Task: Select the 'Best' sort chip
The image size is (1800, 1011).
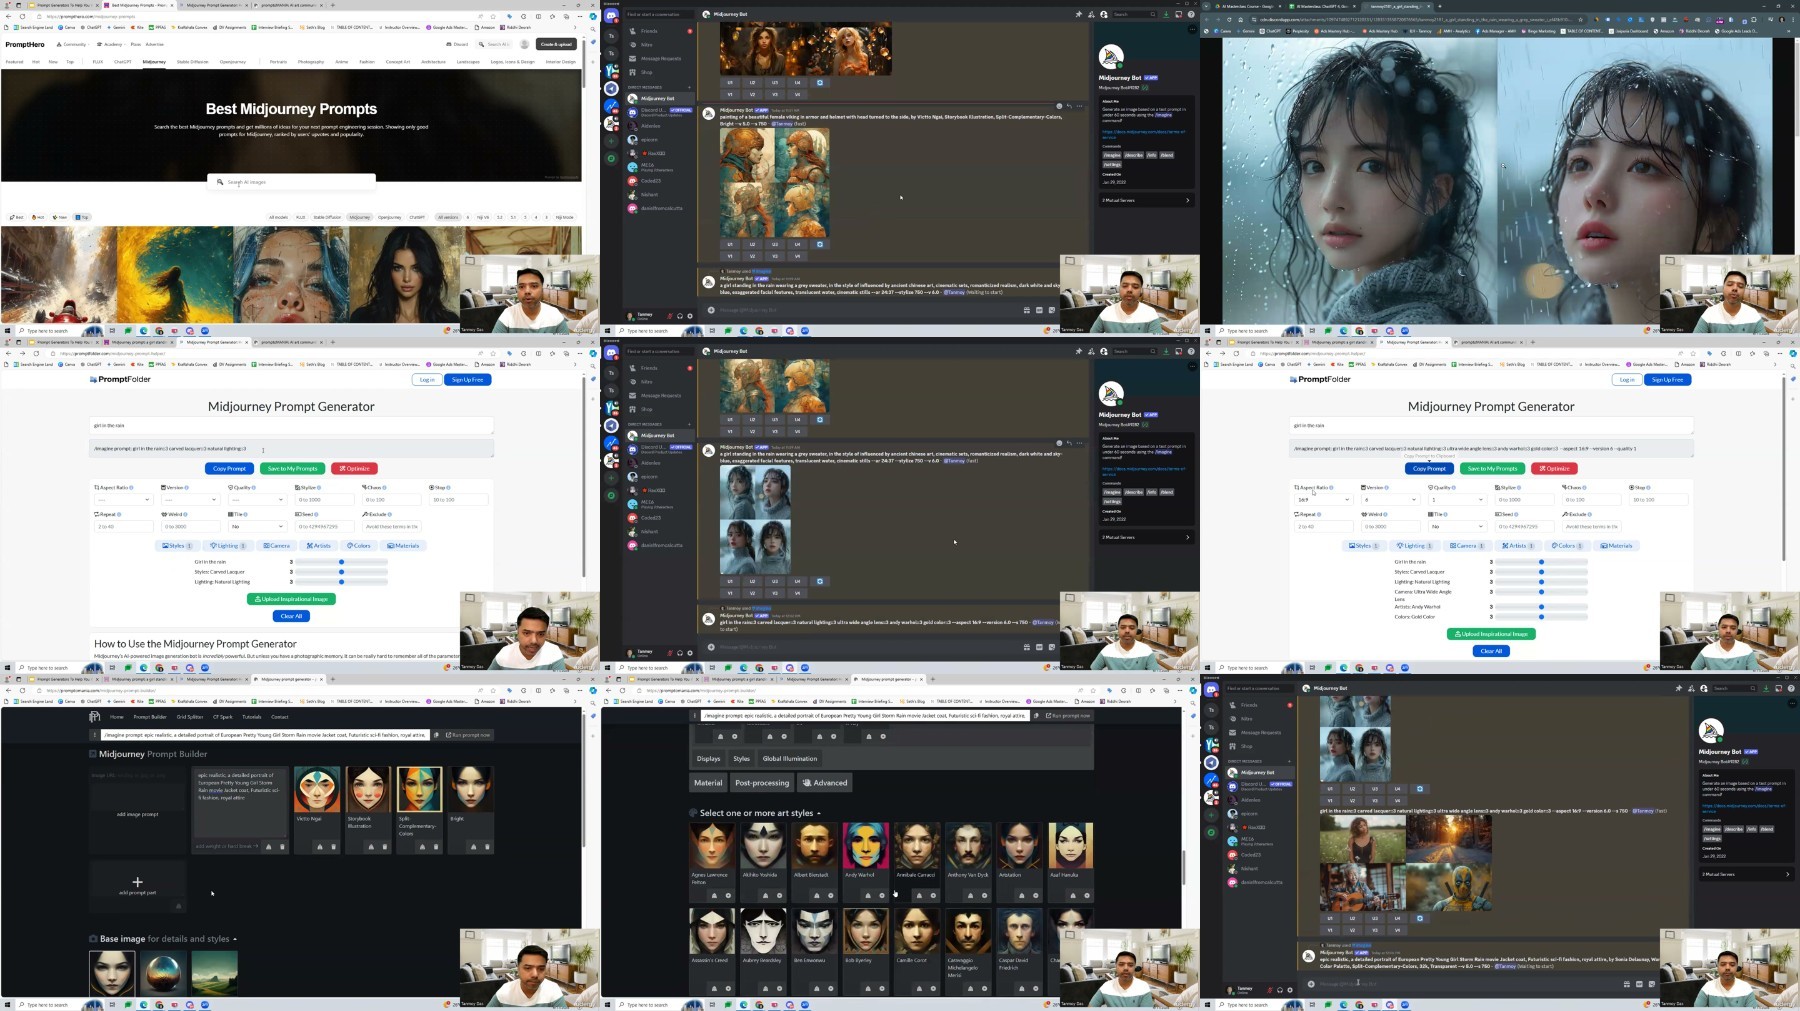Action: point(17,217)
